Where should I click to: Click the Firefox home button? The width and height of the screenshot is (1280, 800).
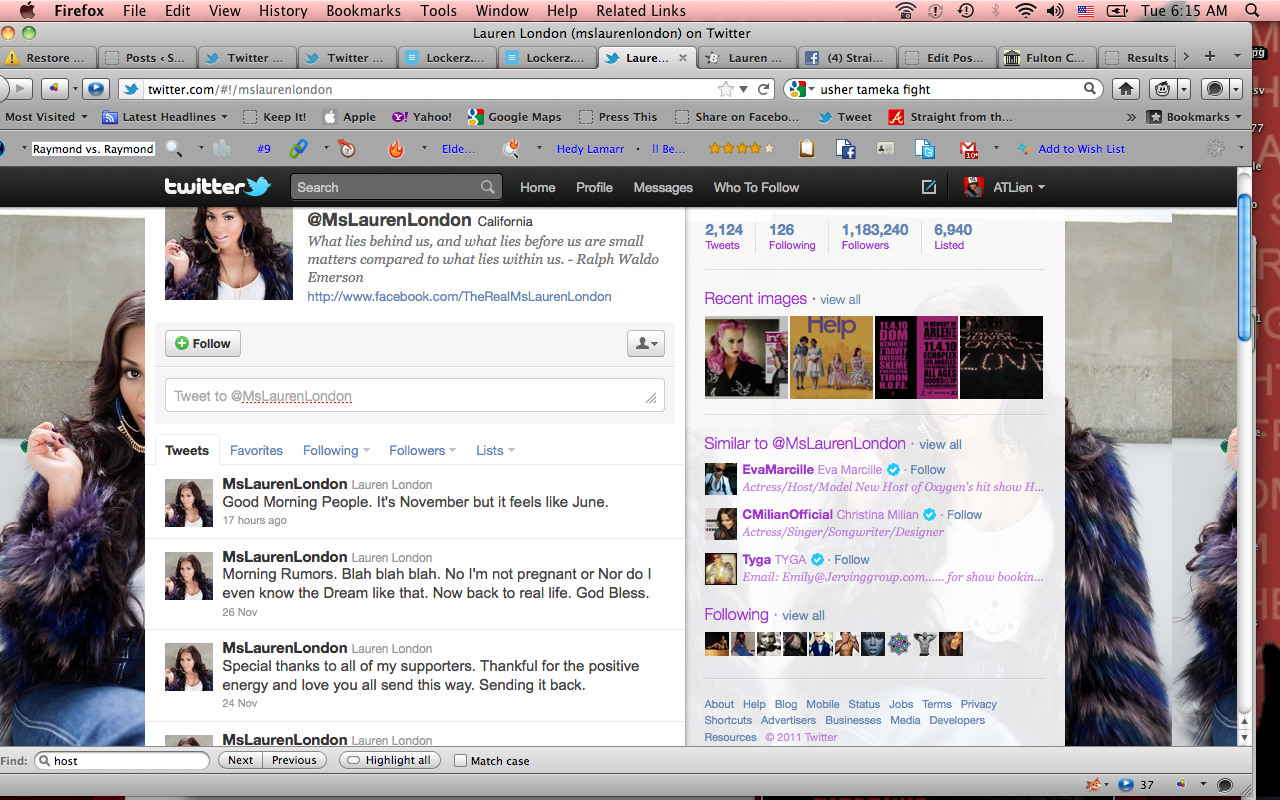(x=1126, y=89)
